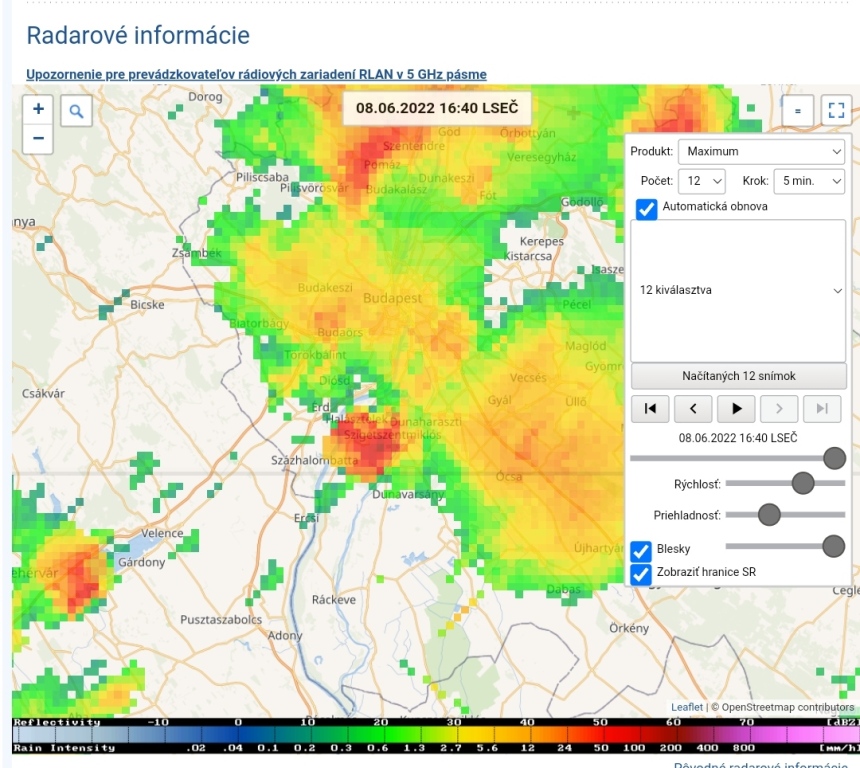This screenshot has height=768, width=860.
Task: Open the Produkt dropdown showing Maximum
Action: (x=761, y=152)
